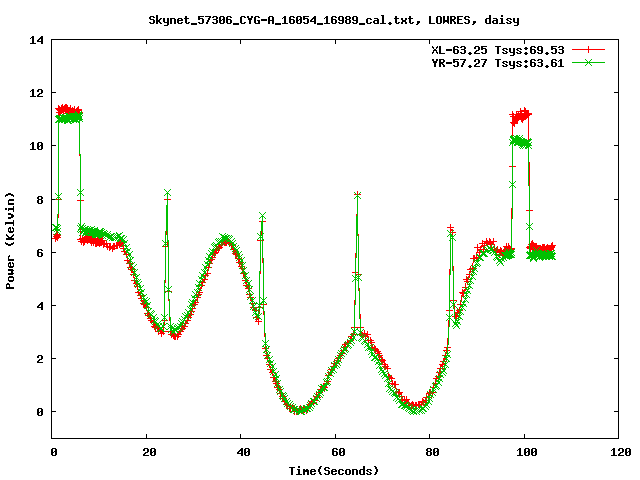The height and width of the screenshot is (480, 640).
Task: Click y-axis tick label 12
Action: (36, 93)
